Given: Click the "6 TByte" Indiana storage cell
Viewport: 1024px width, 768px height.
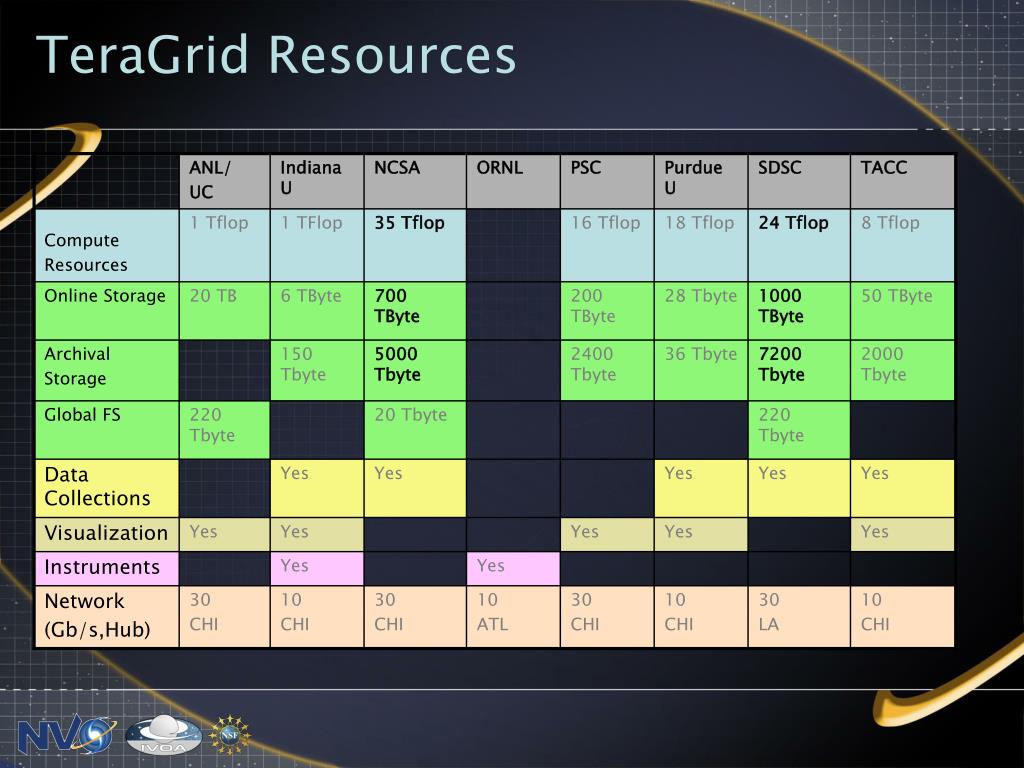Looking at the screenshot, I should point(317,311).
